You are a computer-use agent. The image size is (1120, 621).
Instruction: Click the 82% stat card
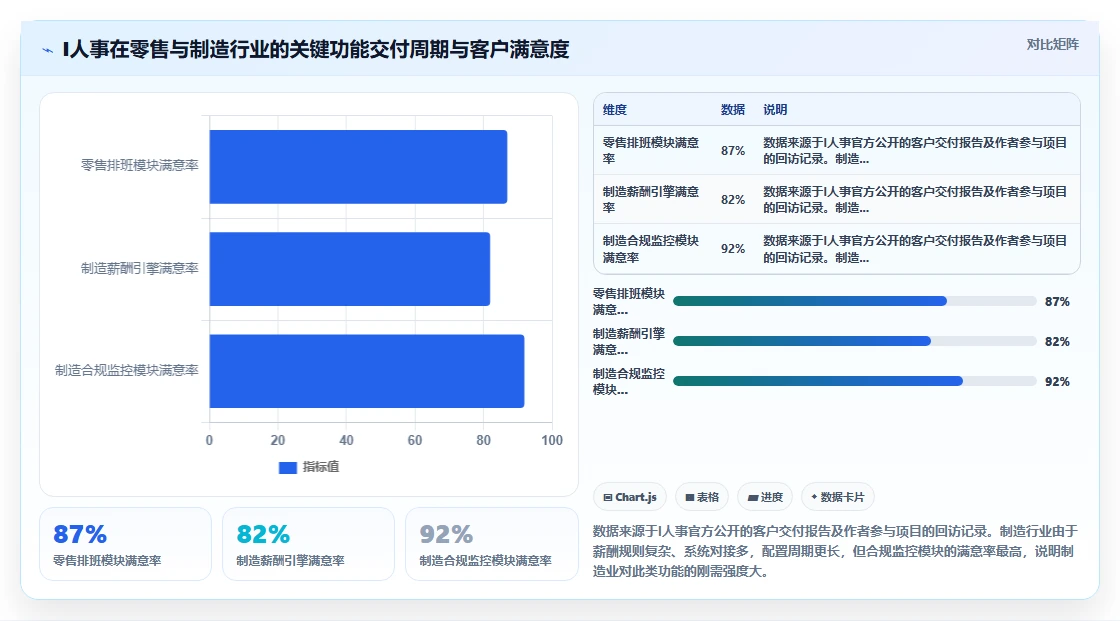click(x=308, y=544)
